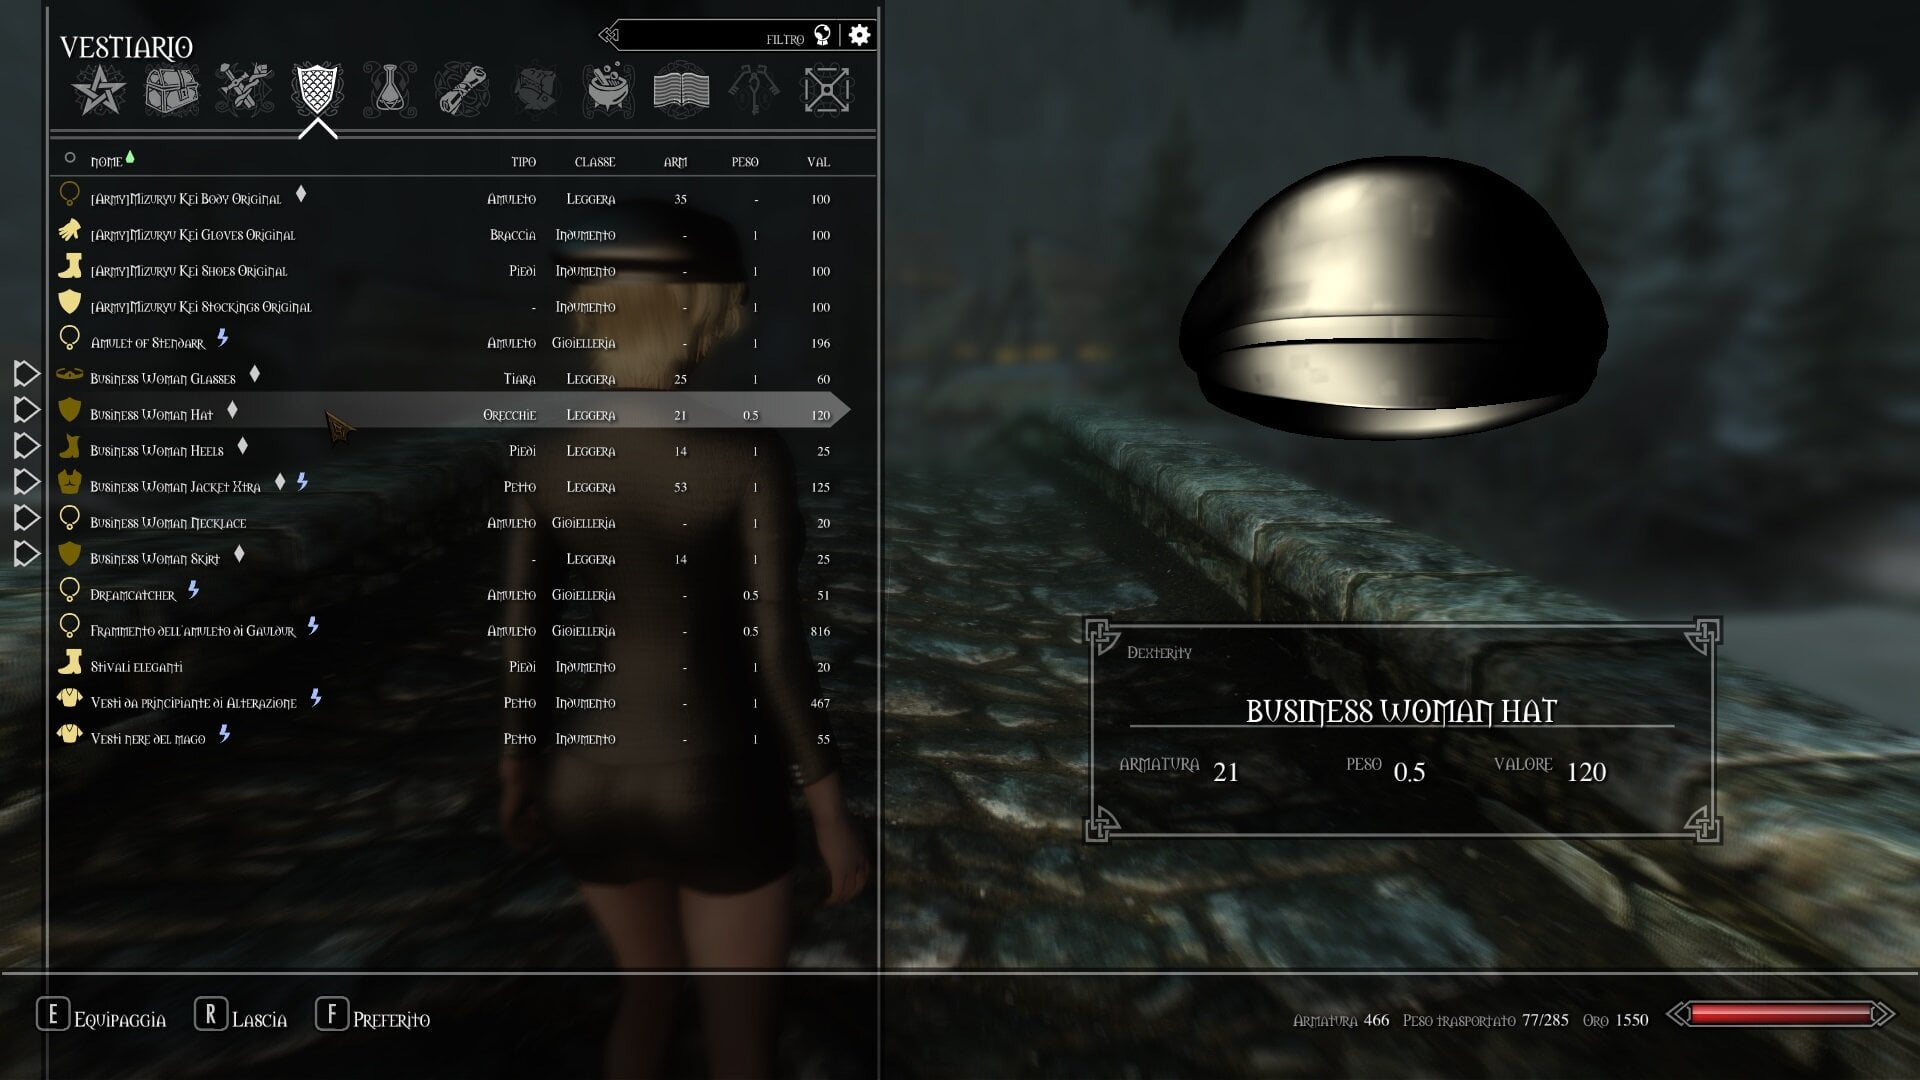Select Amulet of Stendarr item
The image size is (1920, 1080).
coord(450,342)
